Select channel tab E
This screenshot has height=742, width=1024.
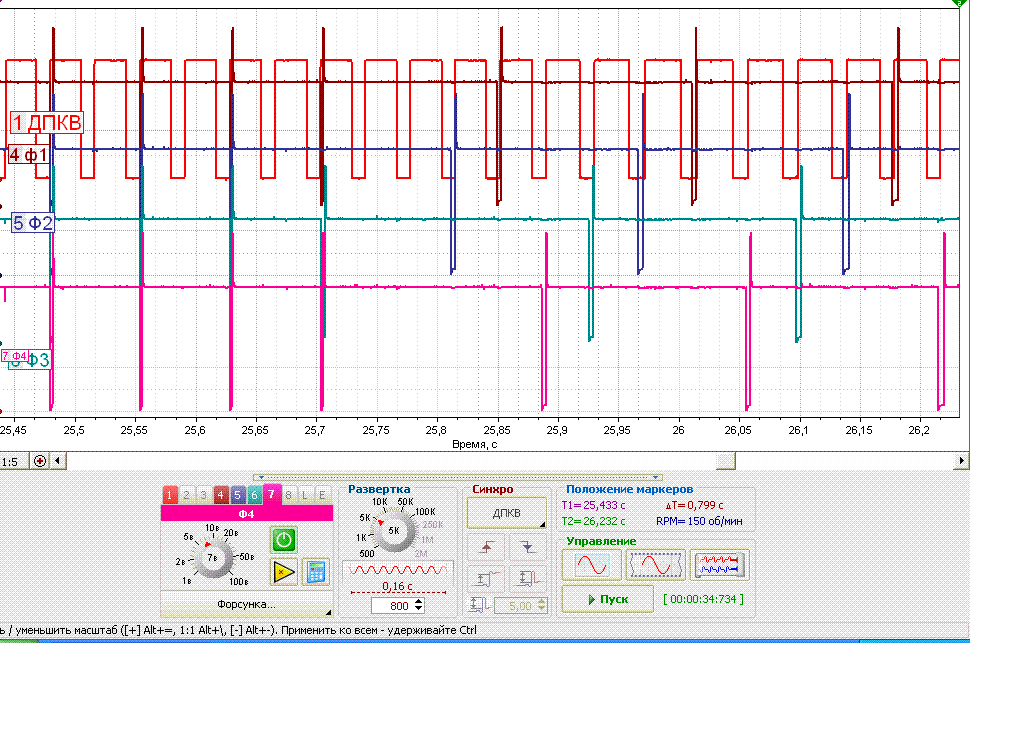click(322, 495)
